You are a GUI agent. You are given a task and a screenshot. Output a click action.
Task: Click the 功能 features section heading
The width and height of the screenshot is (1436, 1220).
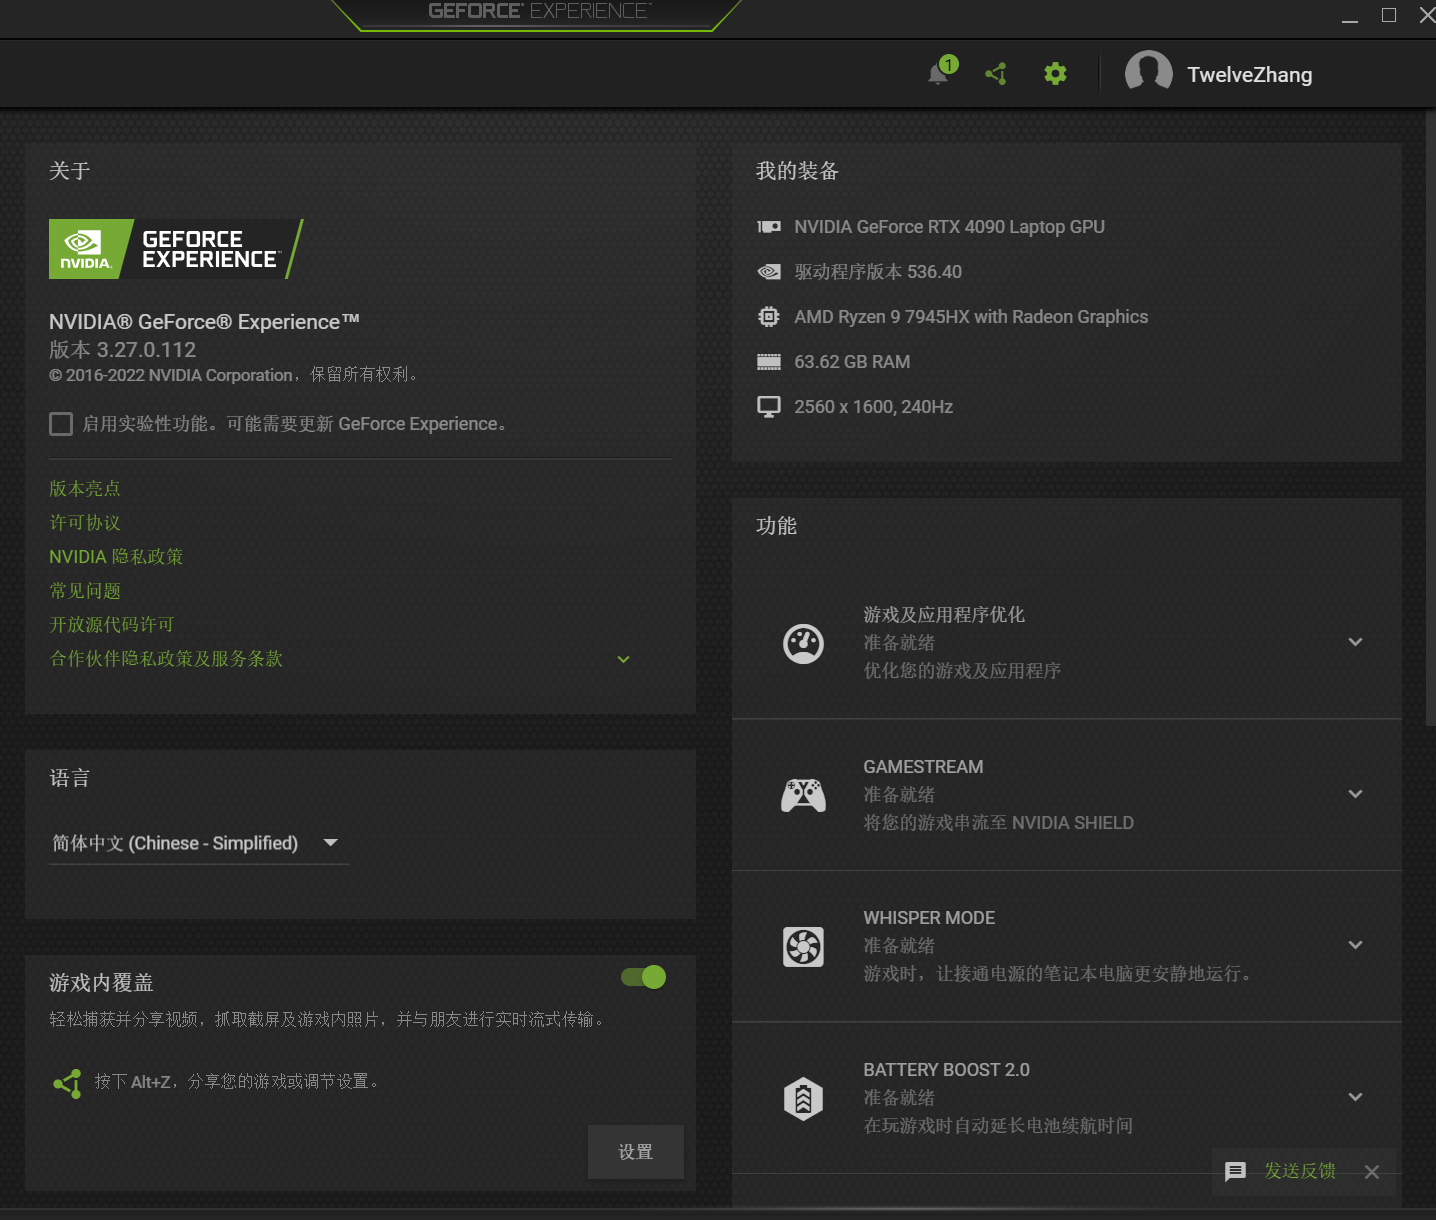click(x=776, y=526)
